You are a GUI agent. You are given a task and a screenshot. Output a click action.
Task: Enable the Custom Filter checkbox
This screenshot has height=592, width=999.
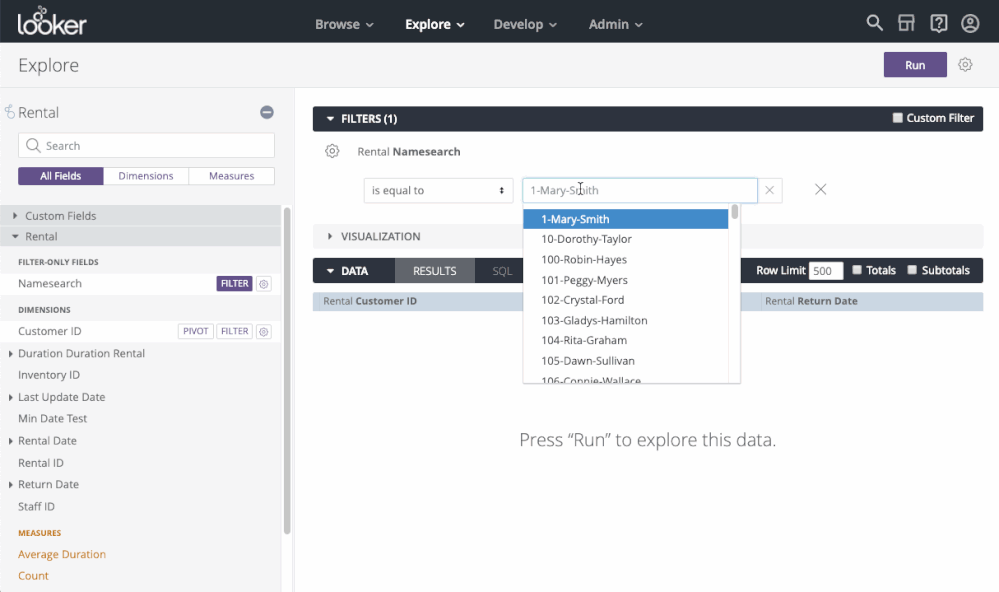(x=898, y=118)
